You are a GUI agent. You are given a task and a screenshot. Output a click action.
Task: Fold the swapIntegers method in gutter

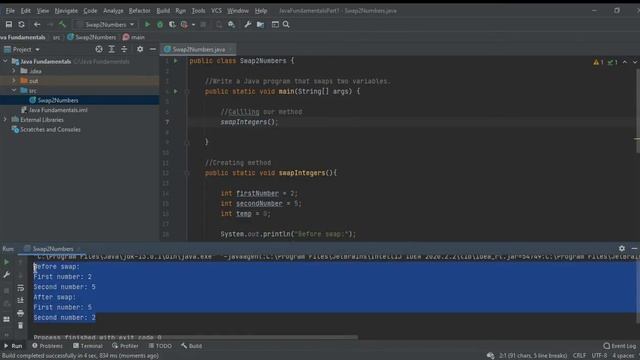187,173
